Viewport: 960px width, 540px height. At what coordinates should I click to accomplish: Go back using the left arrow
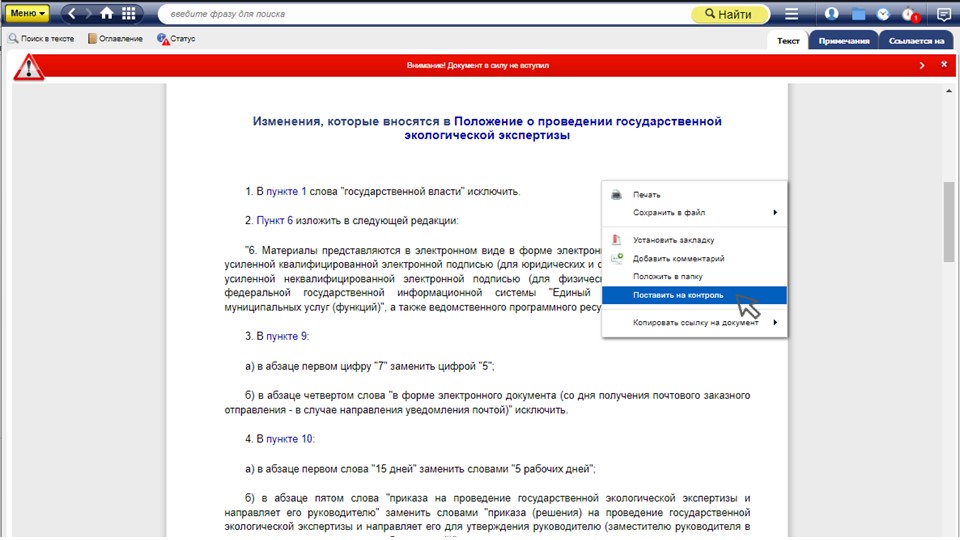72,14
